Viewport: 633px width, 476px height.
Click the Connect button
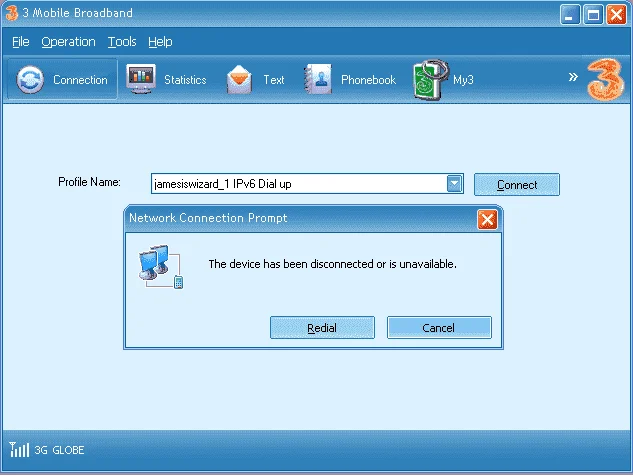[x=517, y=185]
